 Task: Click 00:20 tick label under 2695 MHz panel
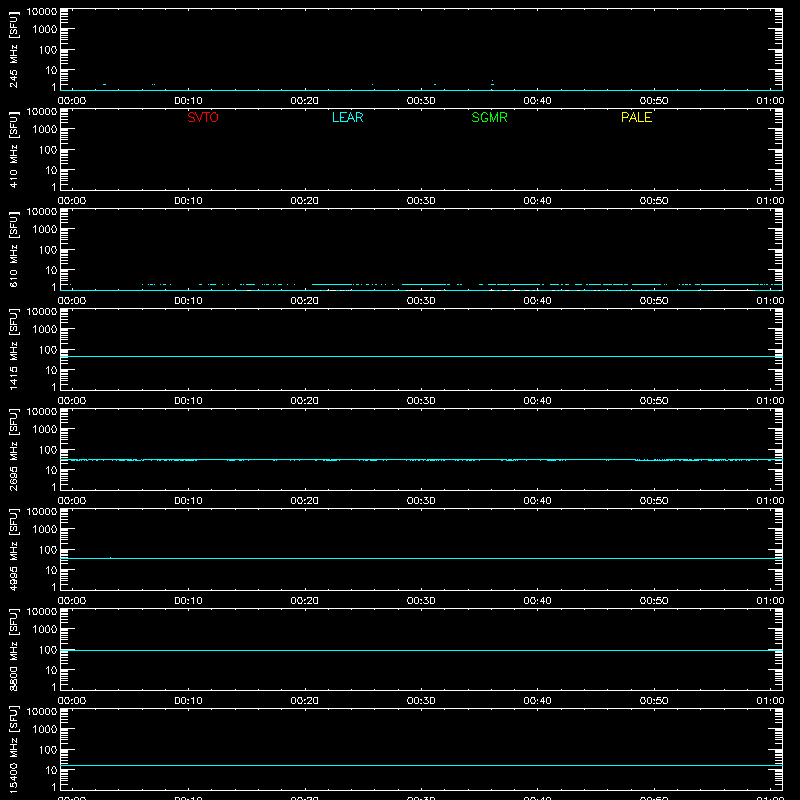coord(305,501)
